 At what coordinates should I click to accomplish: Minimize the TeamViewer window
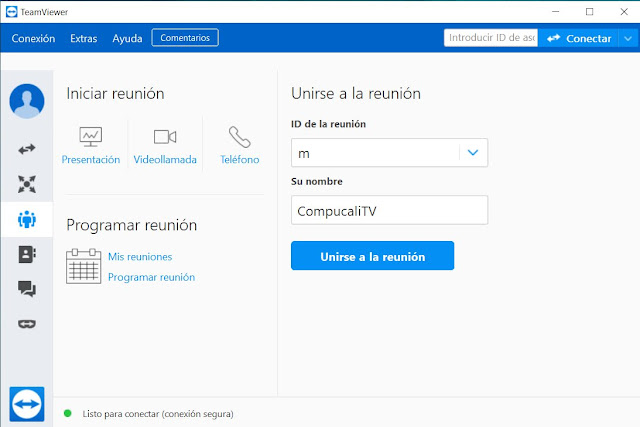(556, 12)
